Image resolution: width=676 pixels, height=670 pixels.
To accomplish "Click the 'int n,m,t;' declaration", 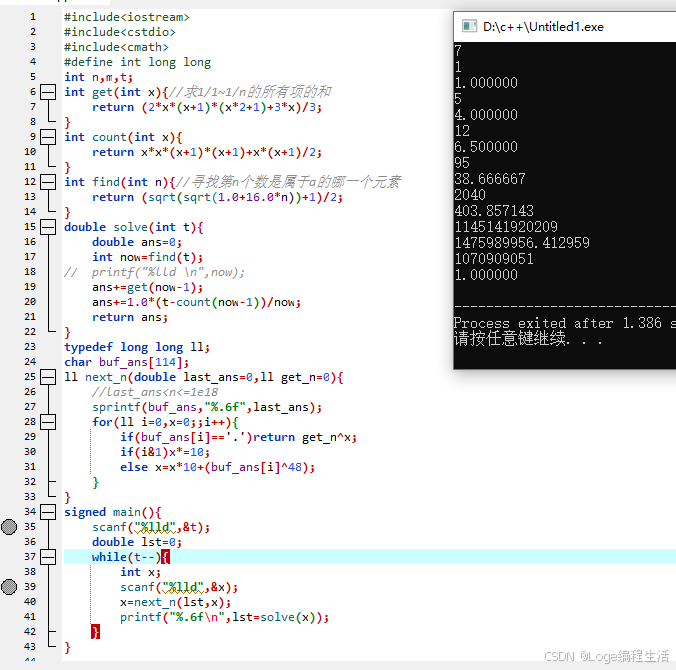I will click(99, 77).
